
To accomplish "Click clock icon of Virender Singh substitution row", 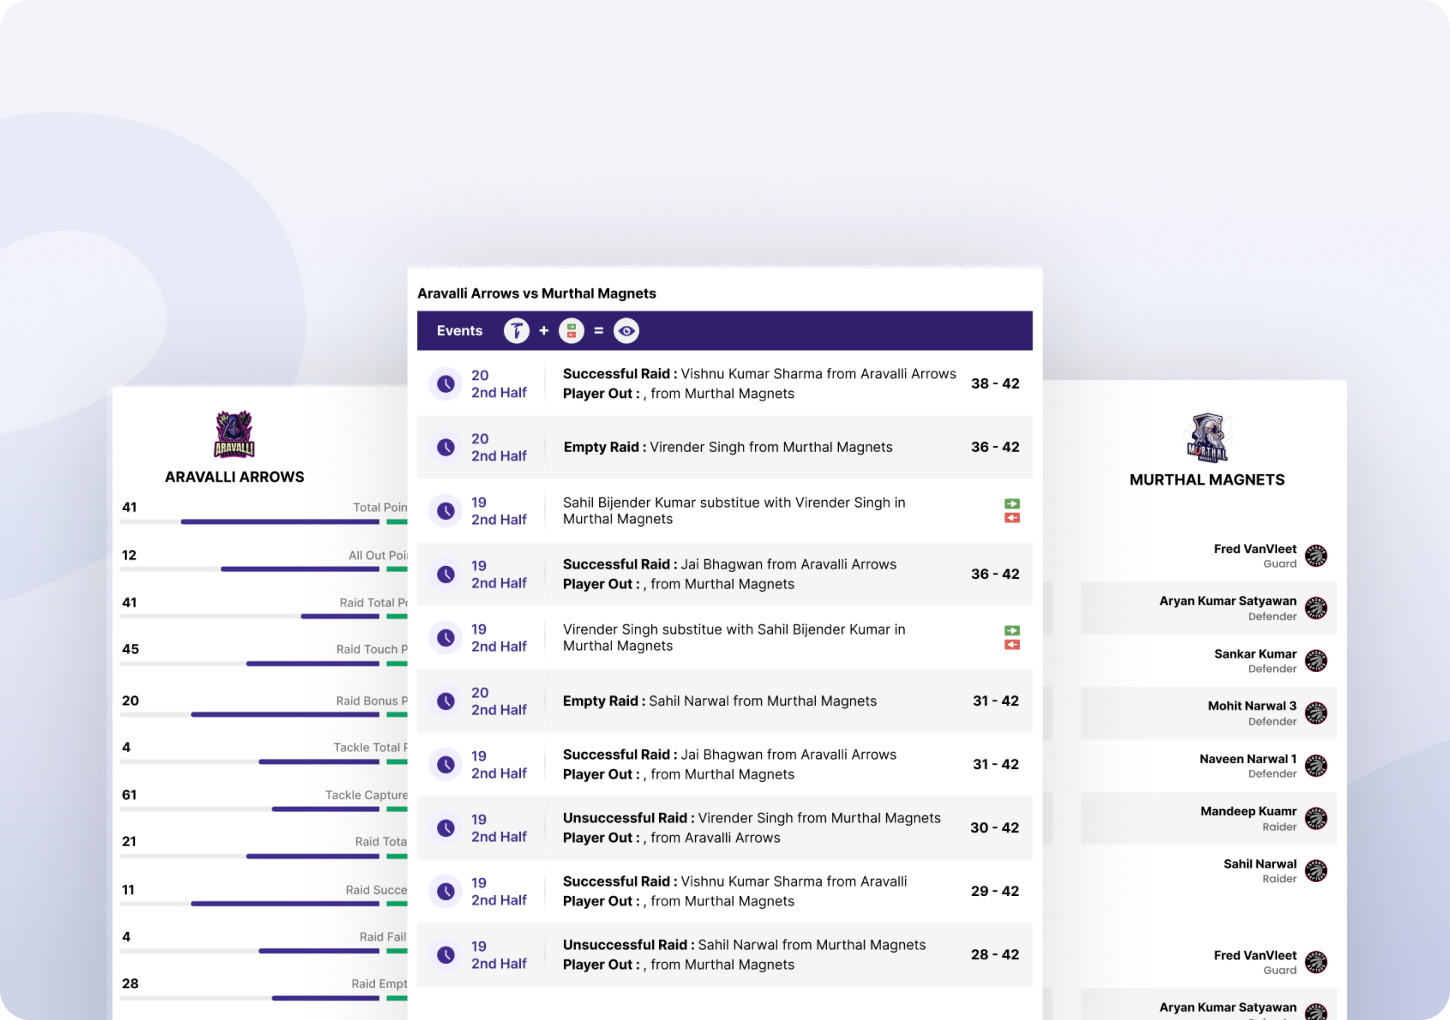I will tap(446, 638).
